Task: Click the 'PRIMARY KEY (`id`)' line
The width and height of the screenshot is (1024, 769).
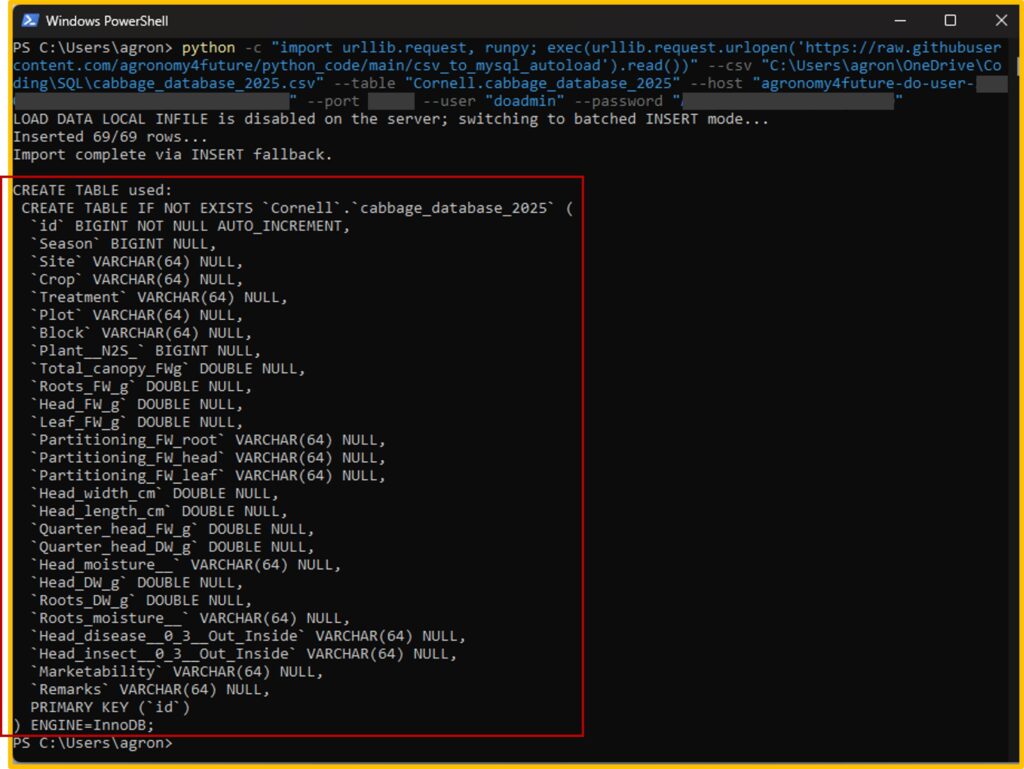Action: coord(110,707)
